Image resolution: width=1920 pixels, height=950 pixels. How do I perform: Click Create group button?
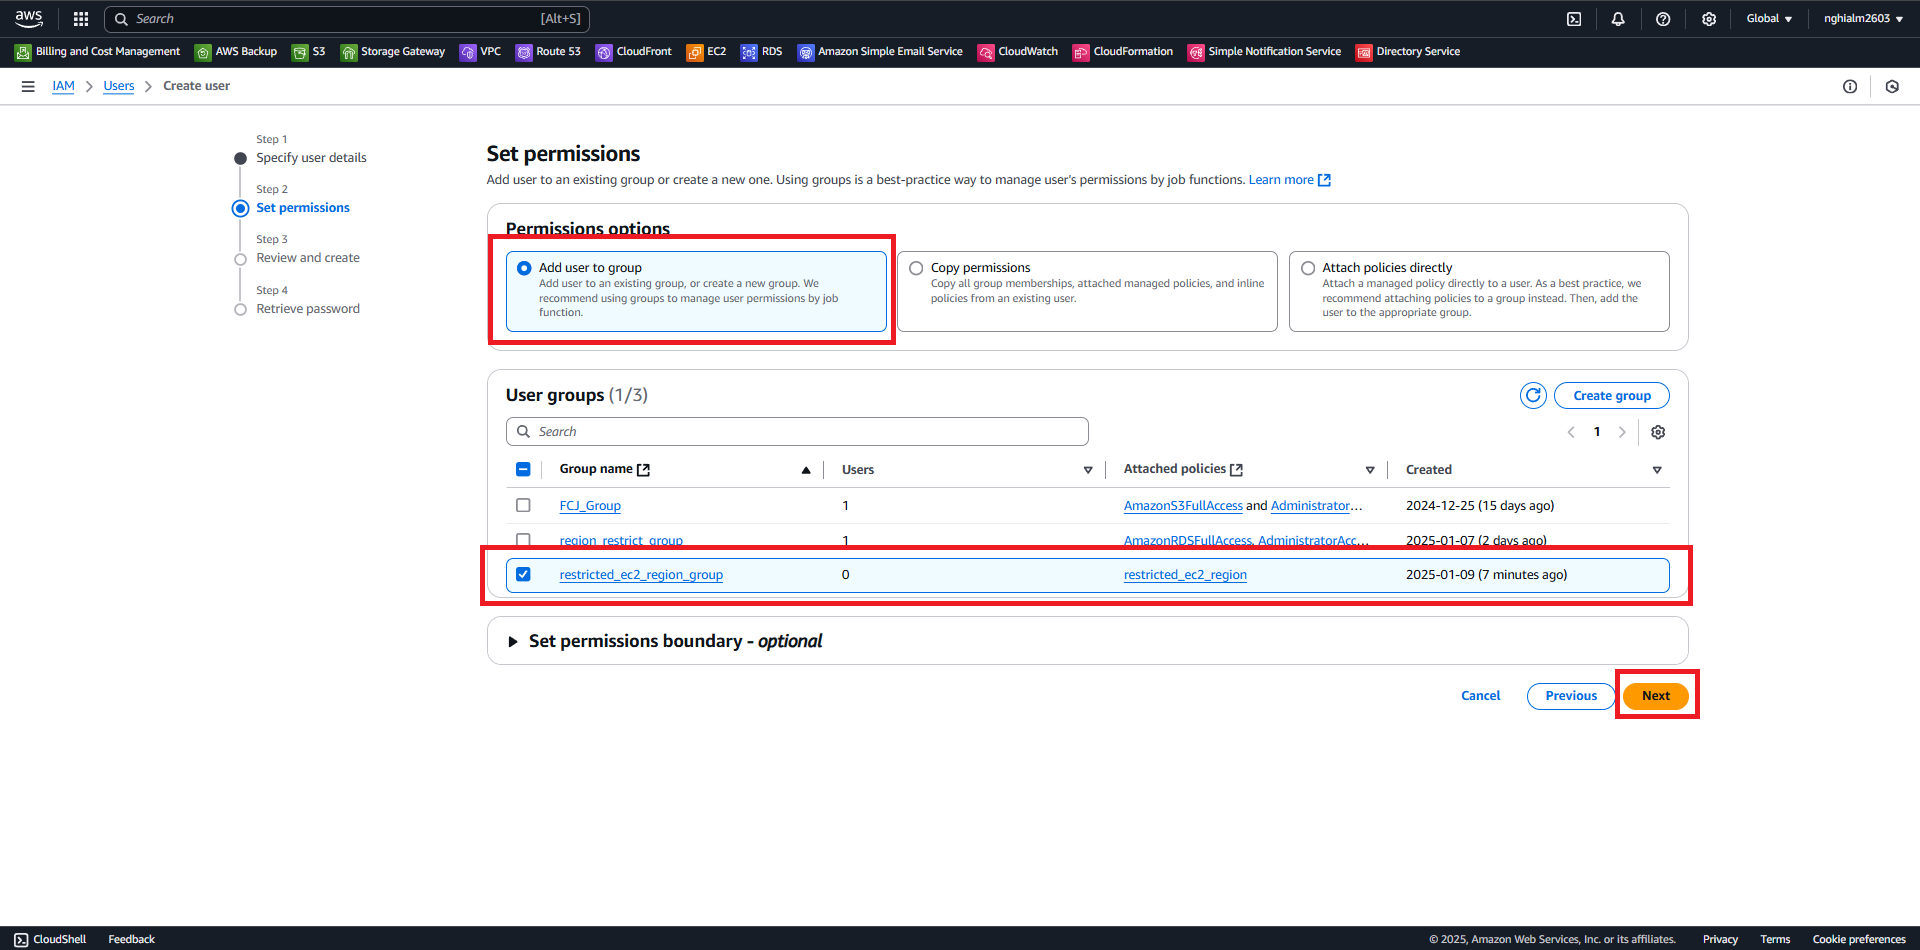click(1612, 396)
